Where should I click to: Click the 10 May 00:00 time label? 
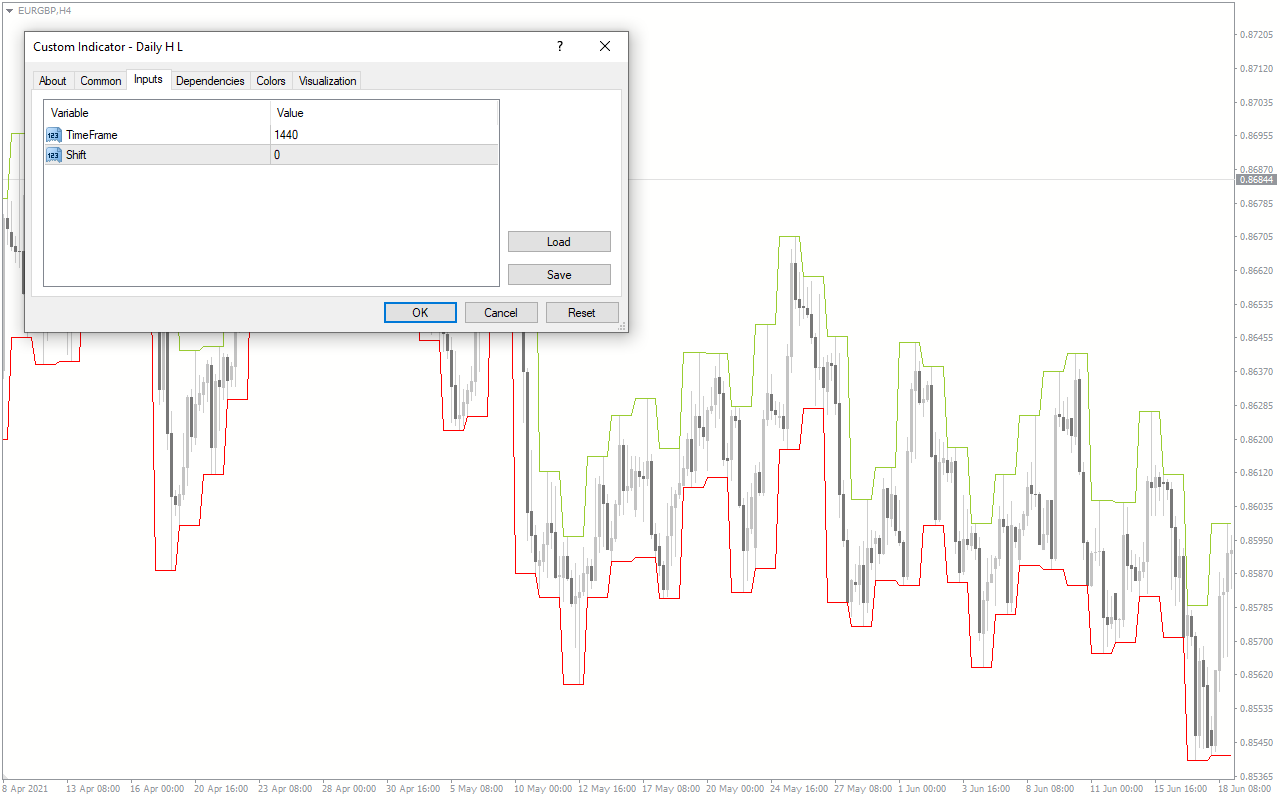[544, 789]
